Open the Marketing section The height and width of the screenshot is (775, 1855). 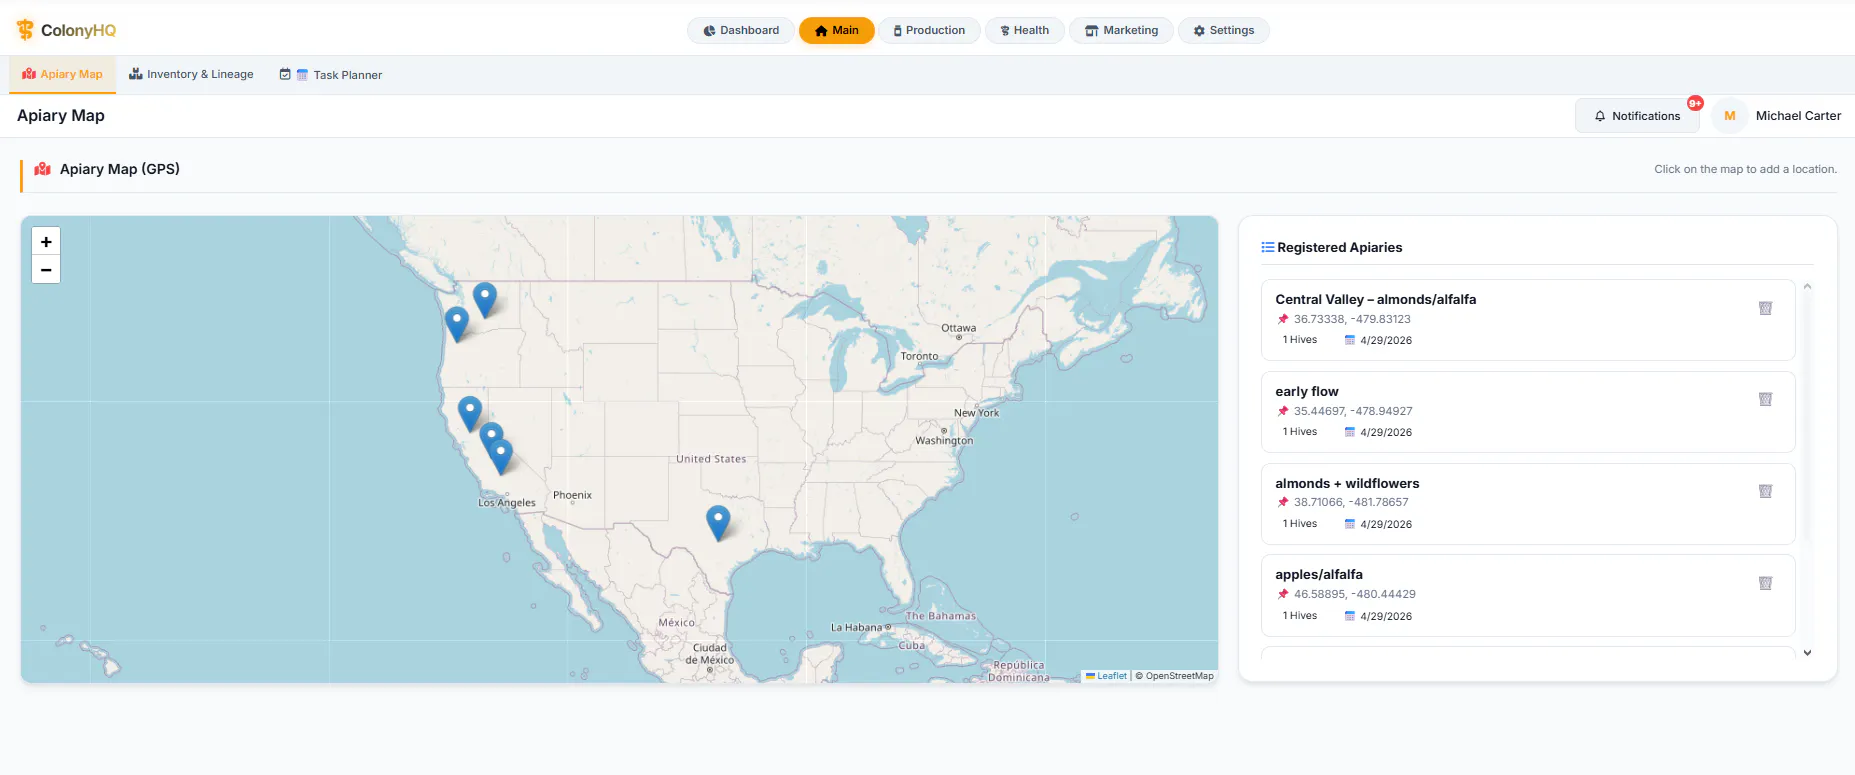coord(1122,31)
